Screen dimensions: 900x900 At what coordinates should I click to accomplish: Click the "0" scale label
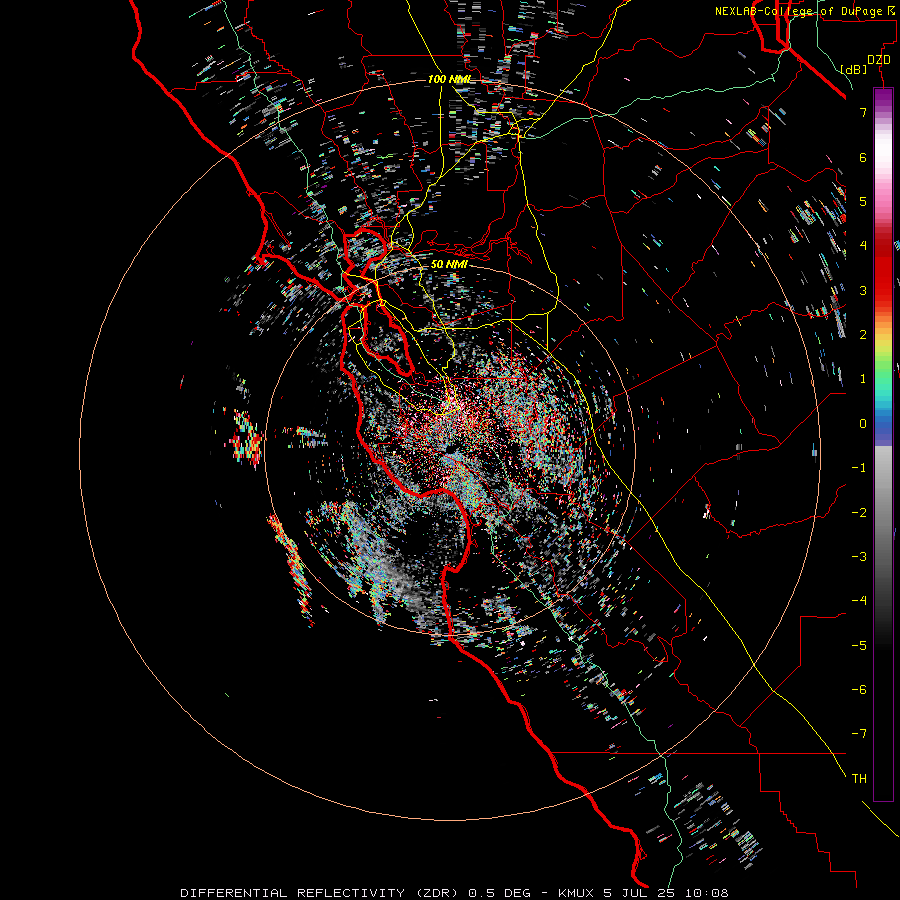pyautogui.click(x=863, y=424)
